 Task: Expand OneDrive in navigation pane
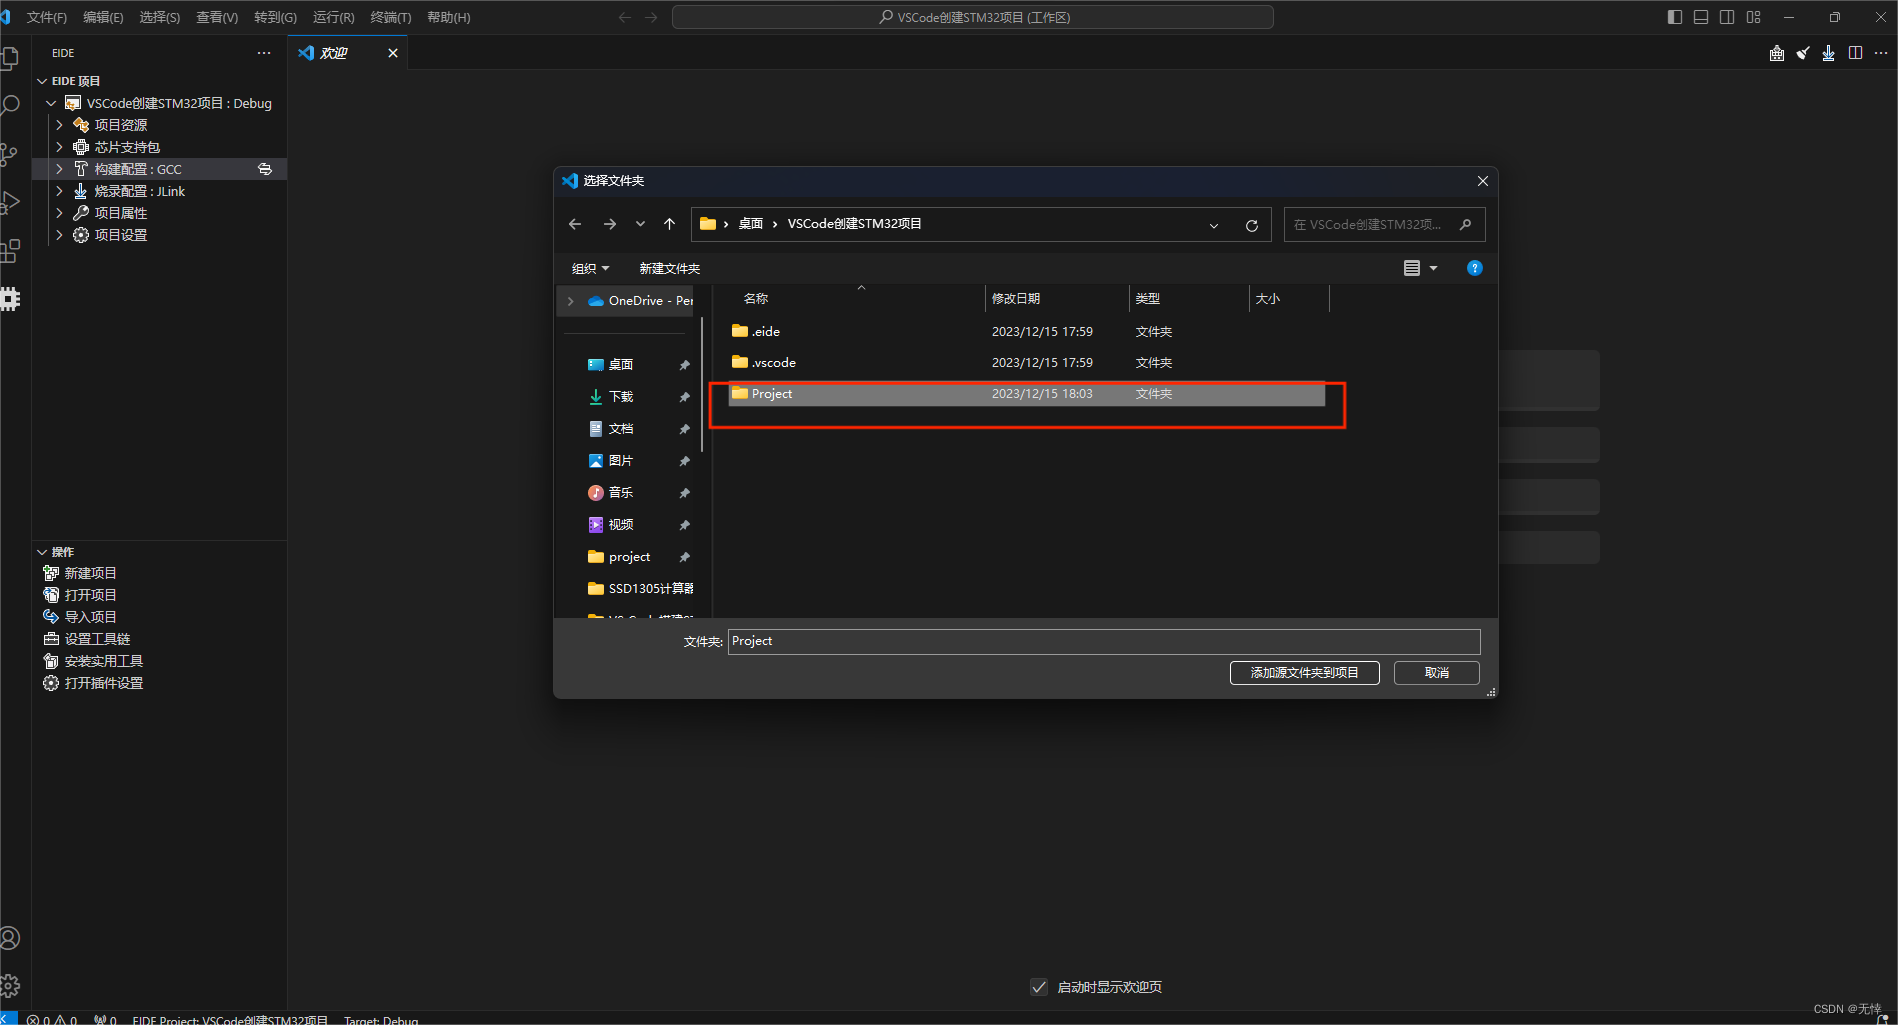click(x=571, y=301)
